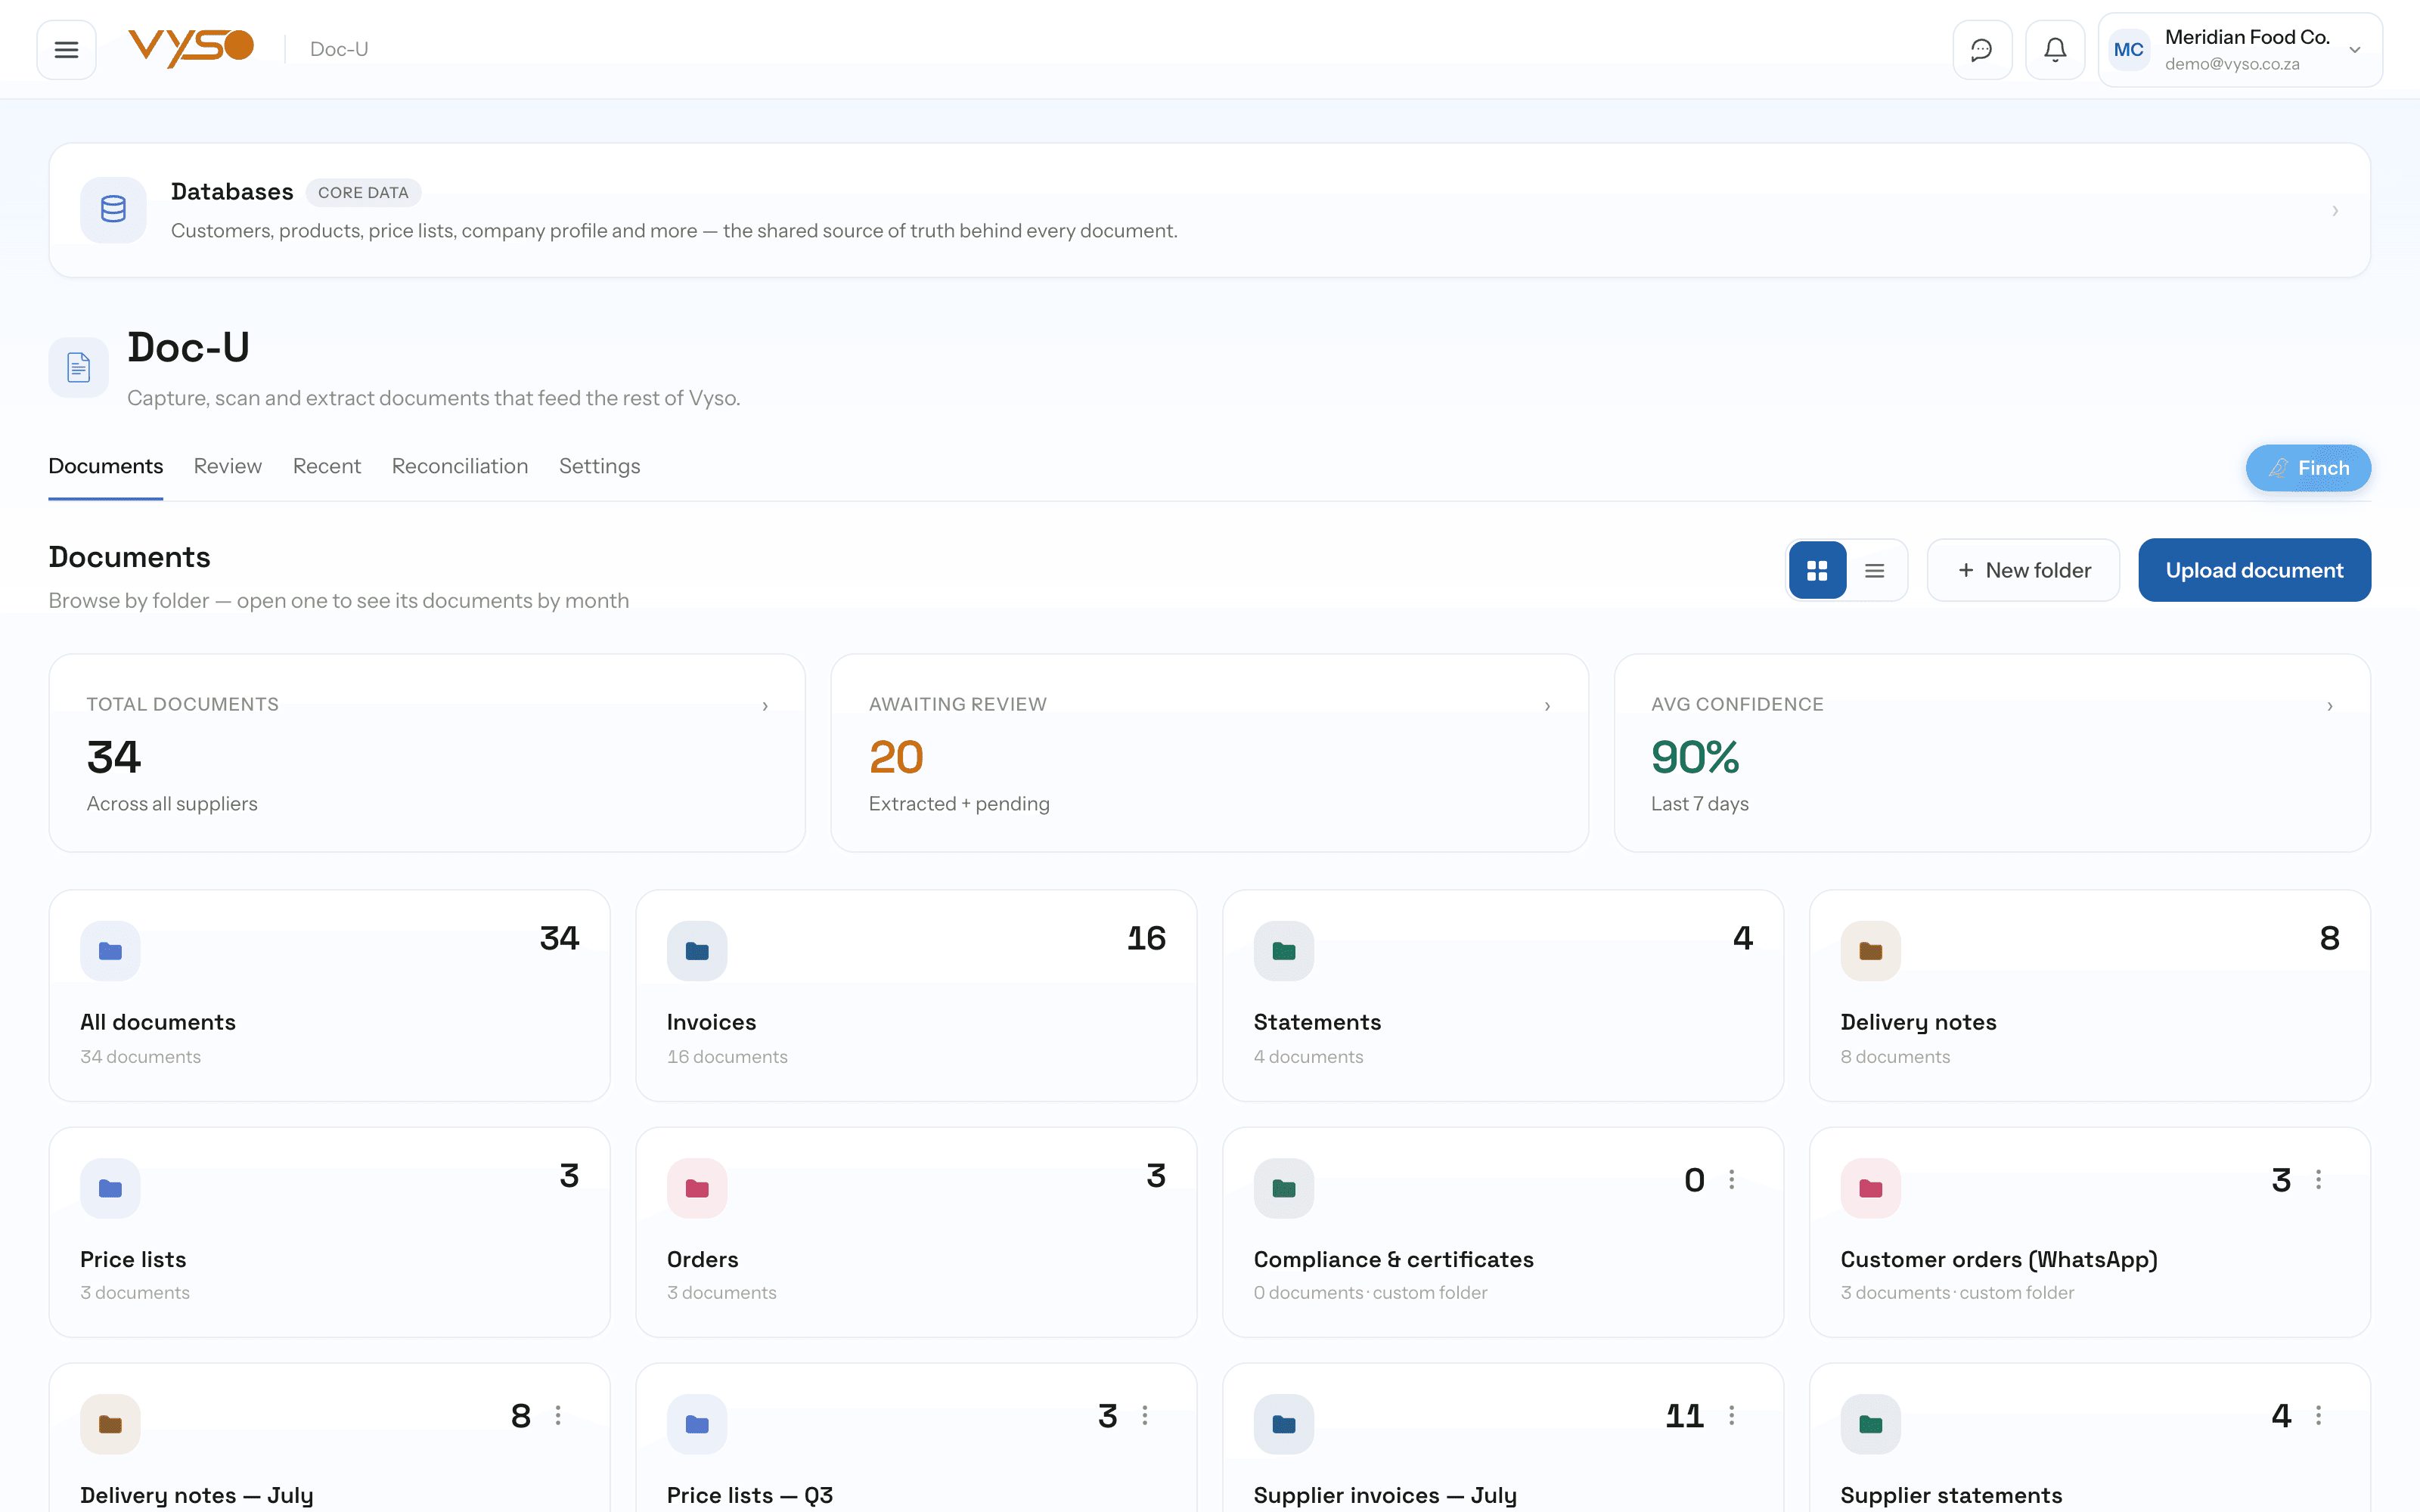
Task: Click the 20 awaiting review value
Action: (x=896, y=757)
